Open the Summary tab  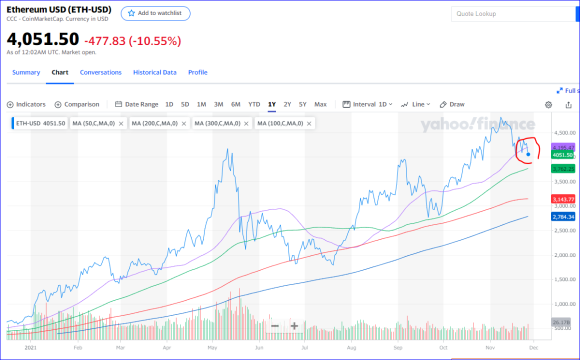point(26,73)
